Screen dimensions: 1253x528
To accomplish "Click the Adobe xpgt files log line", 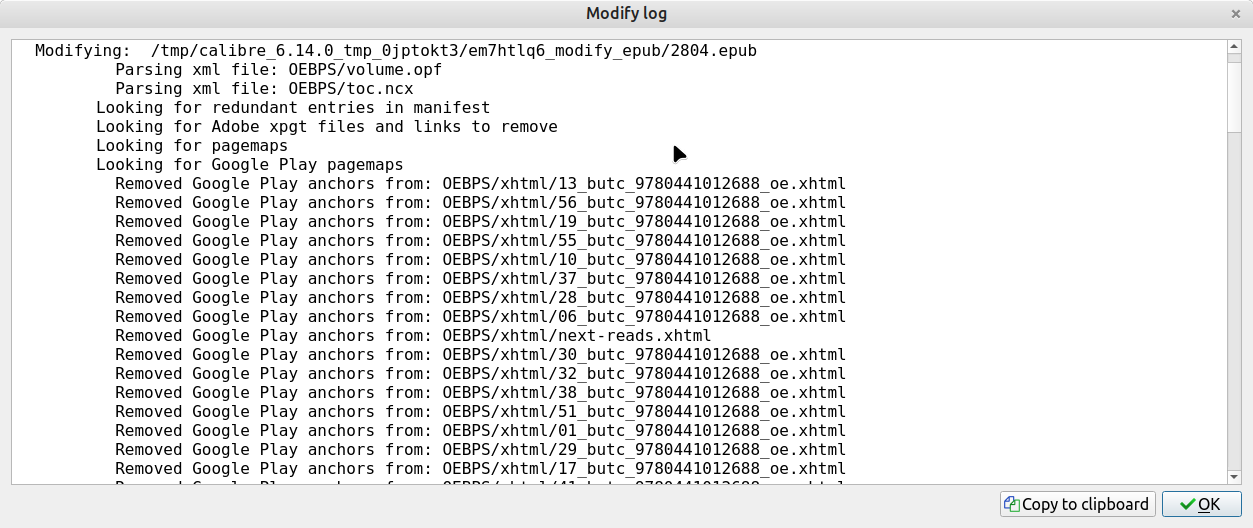I will (326, 127).
